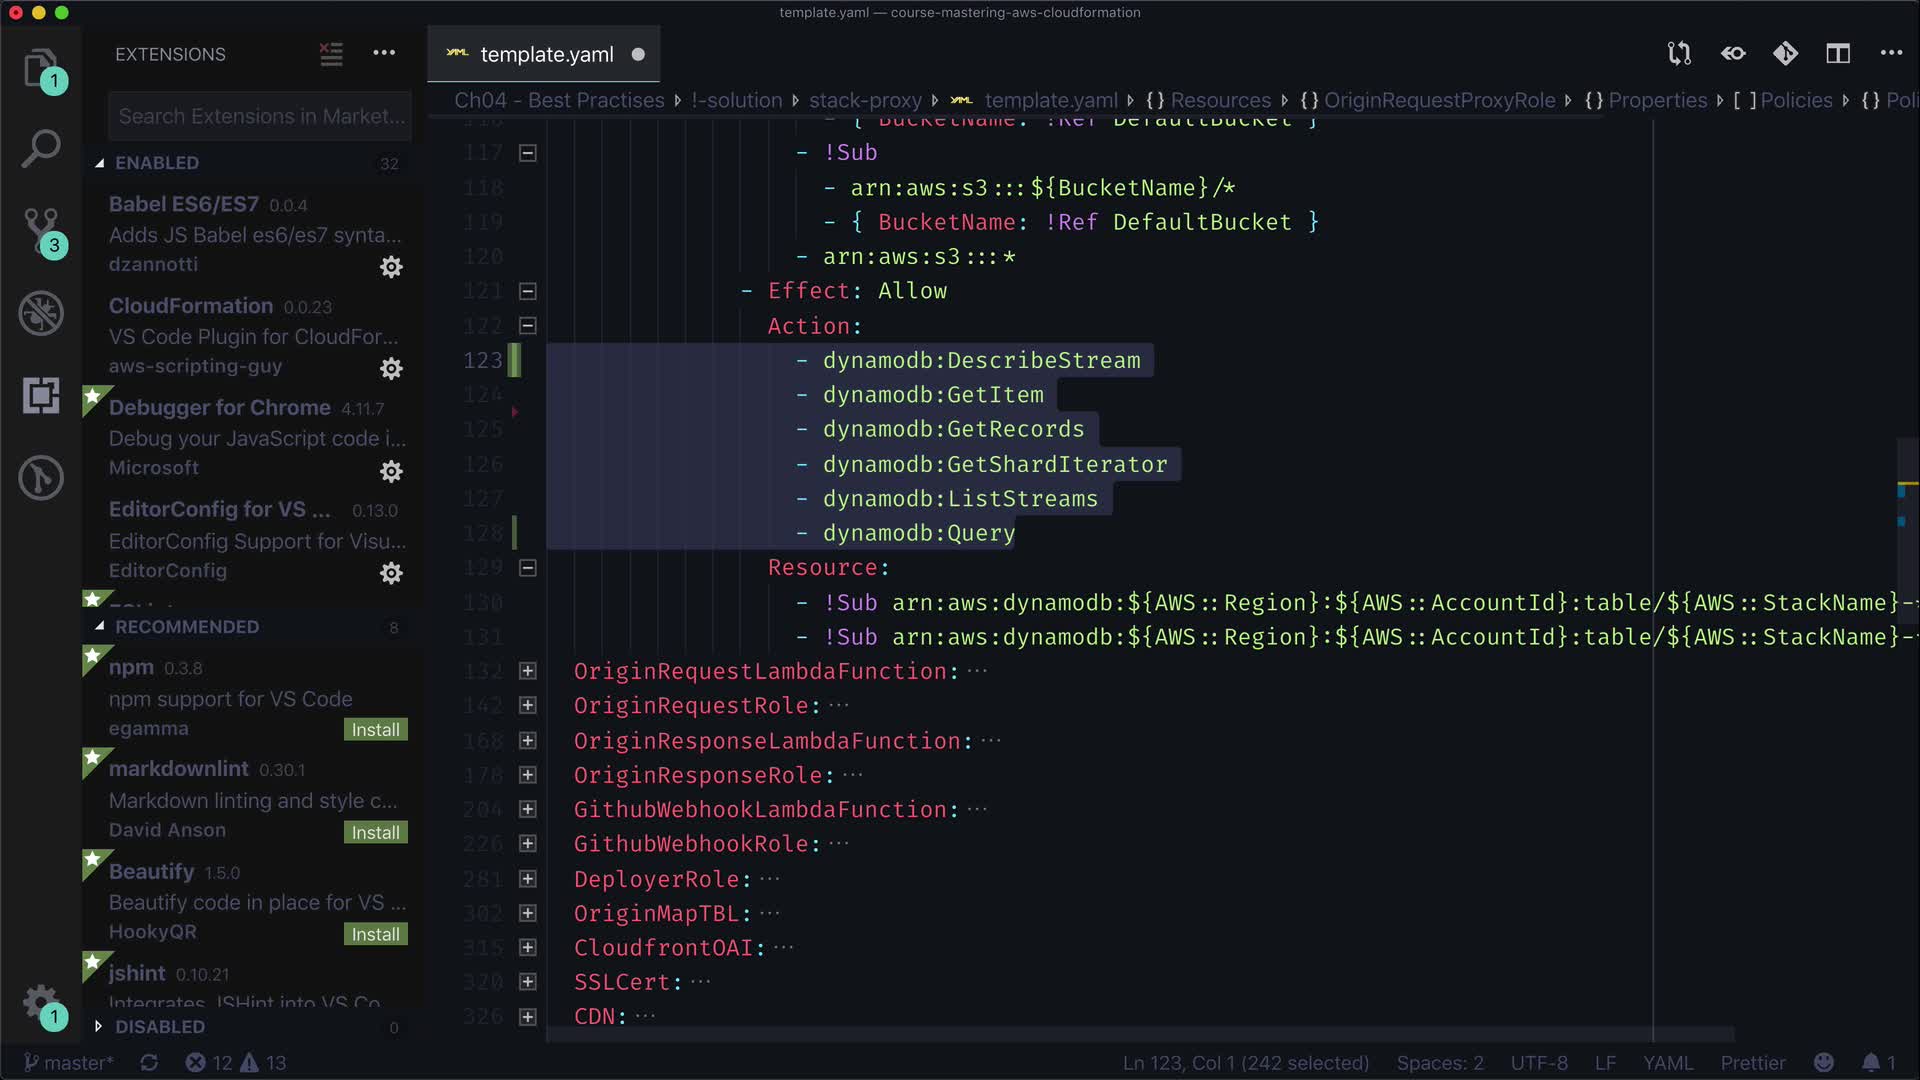Click the Split Editor icon
Screen dimensions: 1920x1080
[1838, 54]
